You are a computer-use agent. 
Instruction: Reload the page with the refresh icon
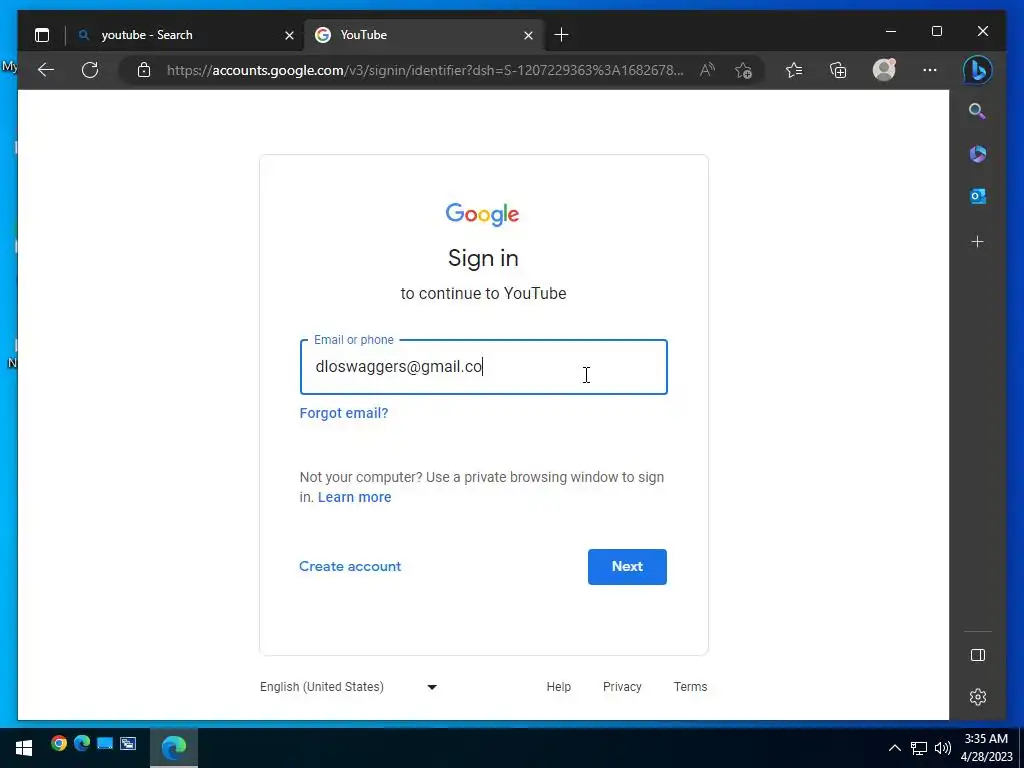(90, 70)
